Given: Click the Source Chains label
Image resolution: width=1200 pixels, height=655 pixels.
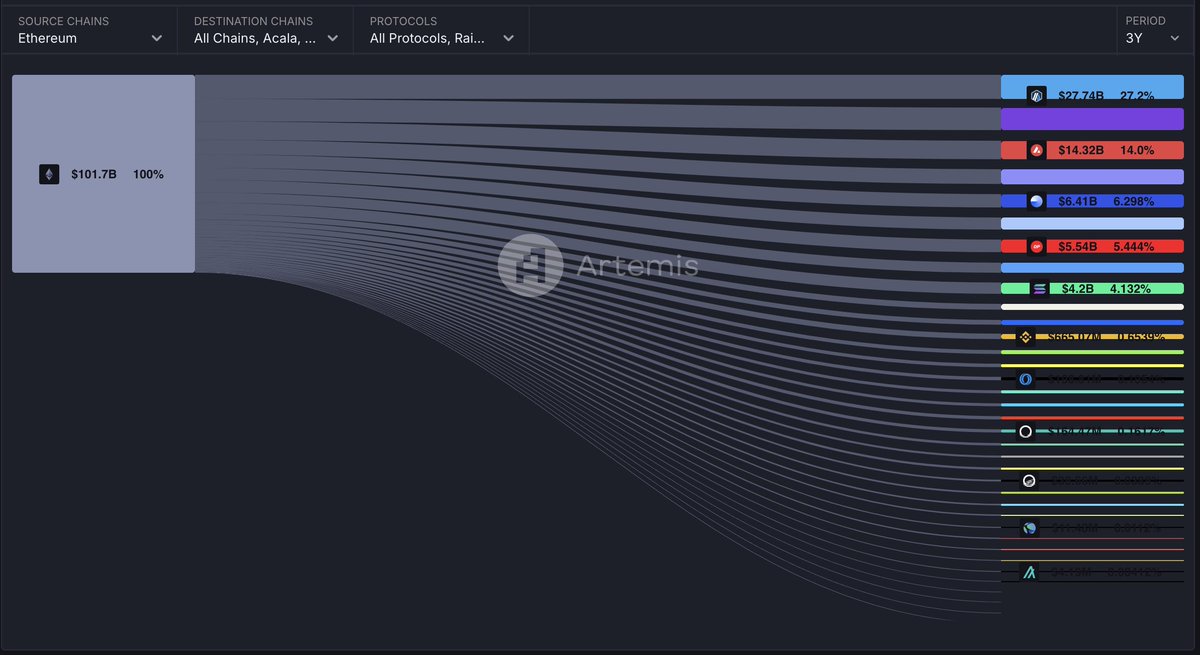Looking at the screenshot, I should pos(64,21).
